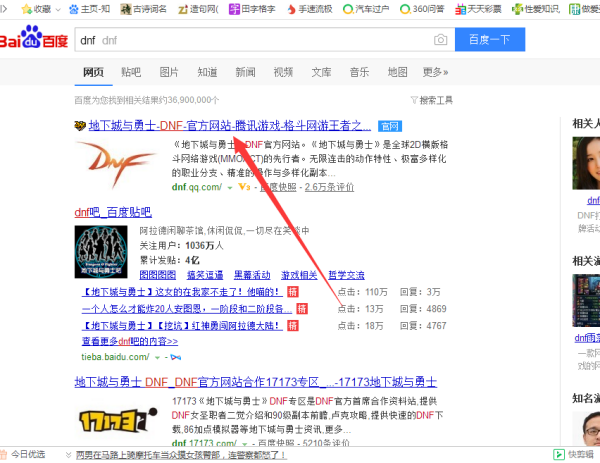Viewport: 600px width, 463px height.
Task: Click the 17173 logo thumbnail
Action: [118, 420]
